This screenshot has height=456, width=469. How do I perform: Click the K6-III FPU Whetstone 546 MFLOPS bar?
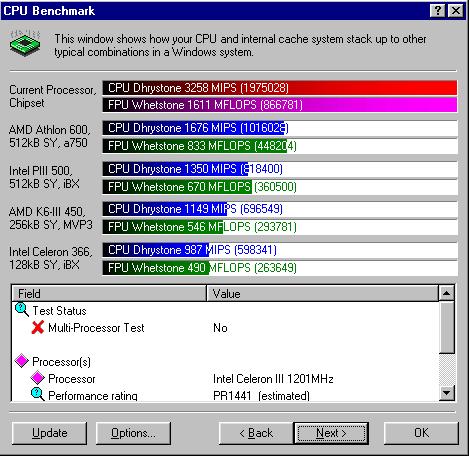click(280, 227)
